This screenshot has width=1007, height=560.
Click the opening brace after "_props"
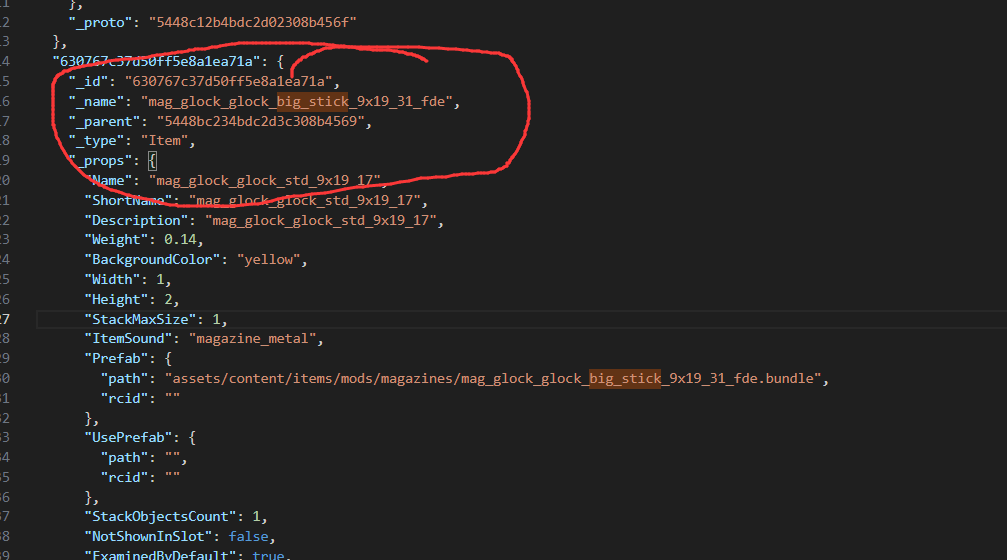[152, 160]
